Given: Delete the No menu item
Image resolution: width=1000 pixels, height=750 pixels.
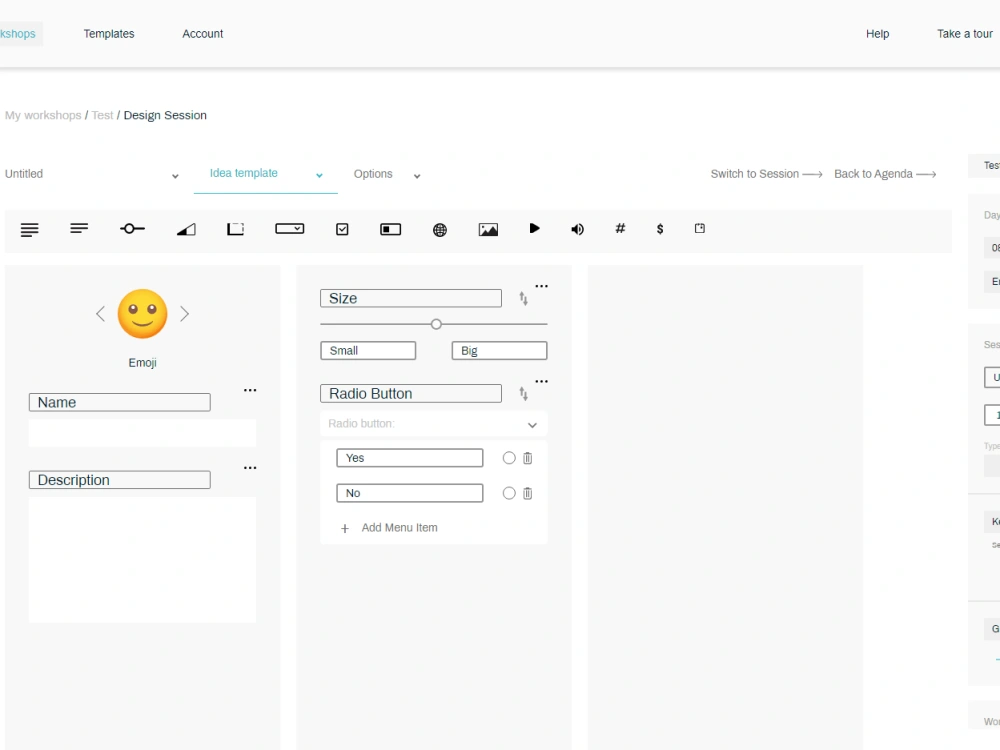Looking at the screenshot, I should point(527,493).
